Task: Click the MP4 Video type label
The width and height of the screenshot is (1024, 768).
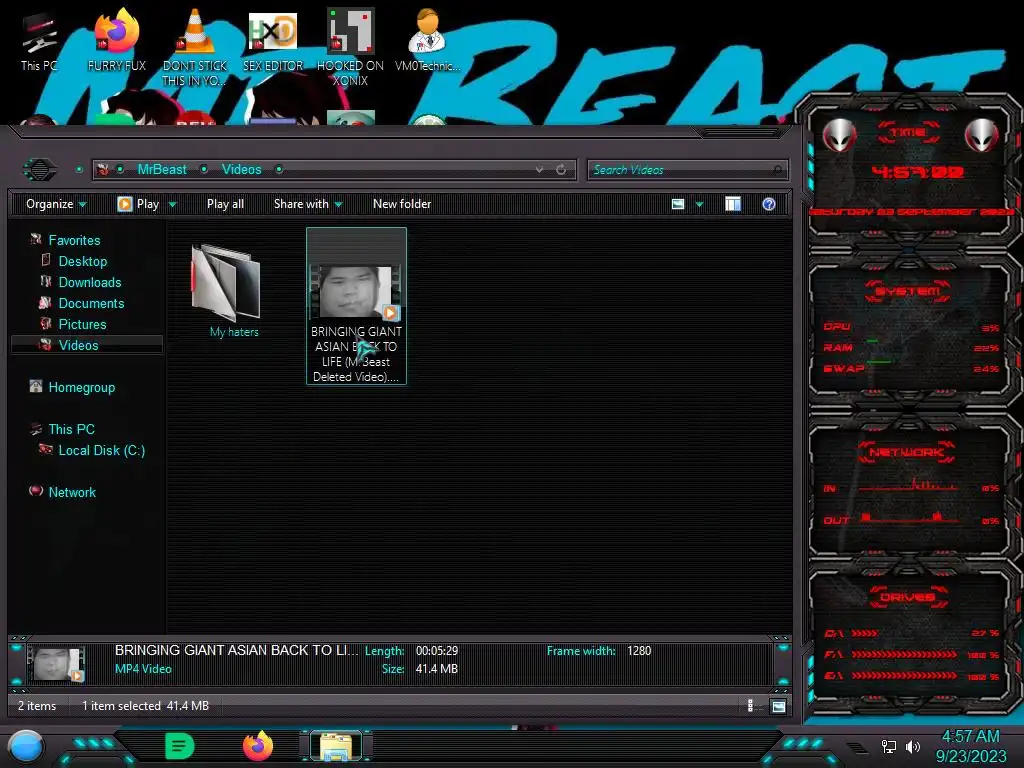Action: point(143,669)
